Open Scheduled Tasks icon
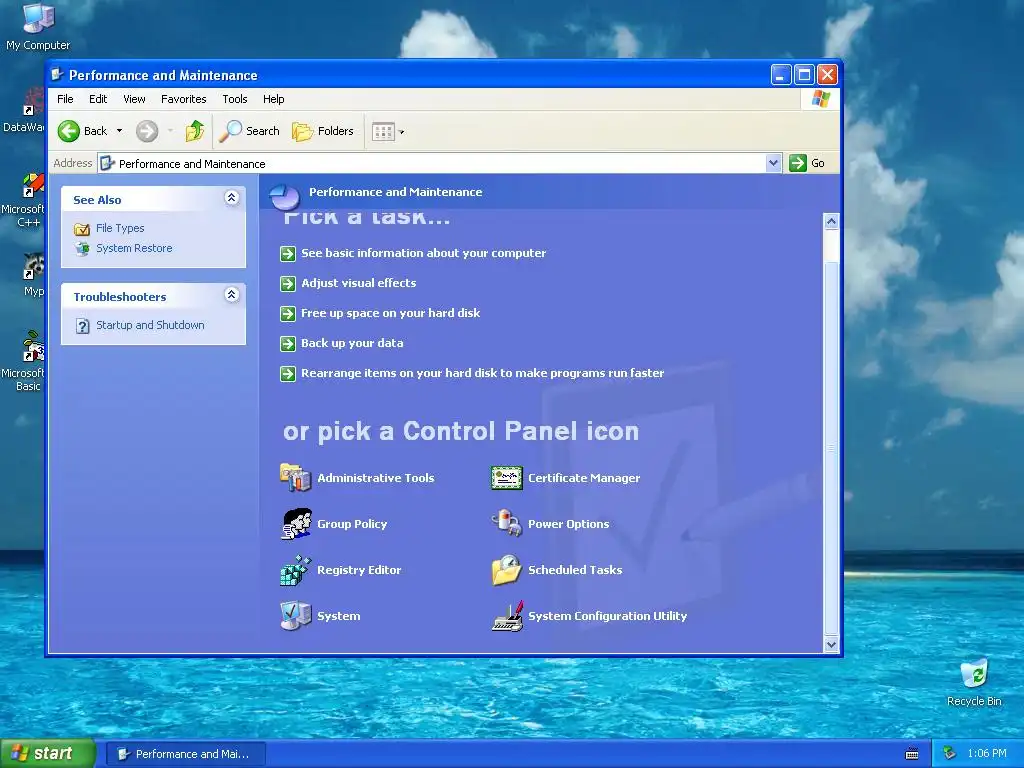This screenshot has height=768, width=1024. point(506,570)
